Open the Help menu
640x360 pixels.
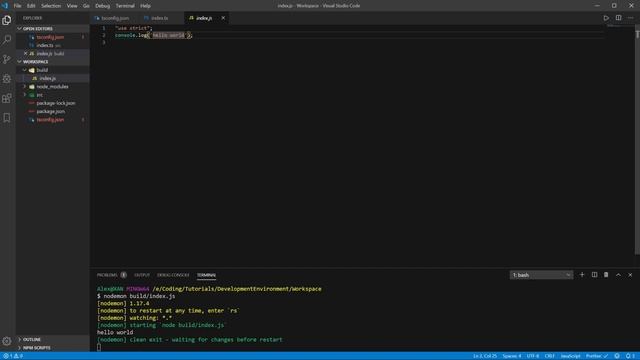click(x=145, y=6)
